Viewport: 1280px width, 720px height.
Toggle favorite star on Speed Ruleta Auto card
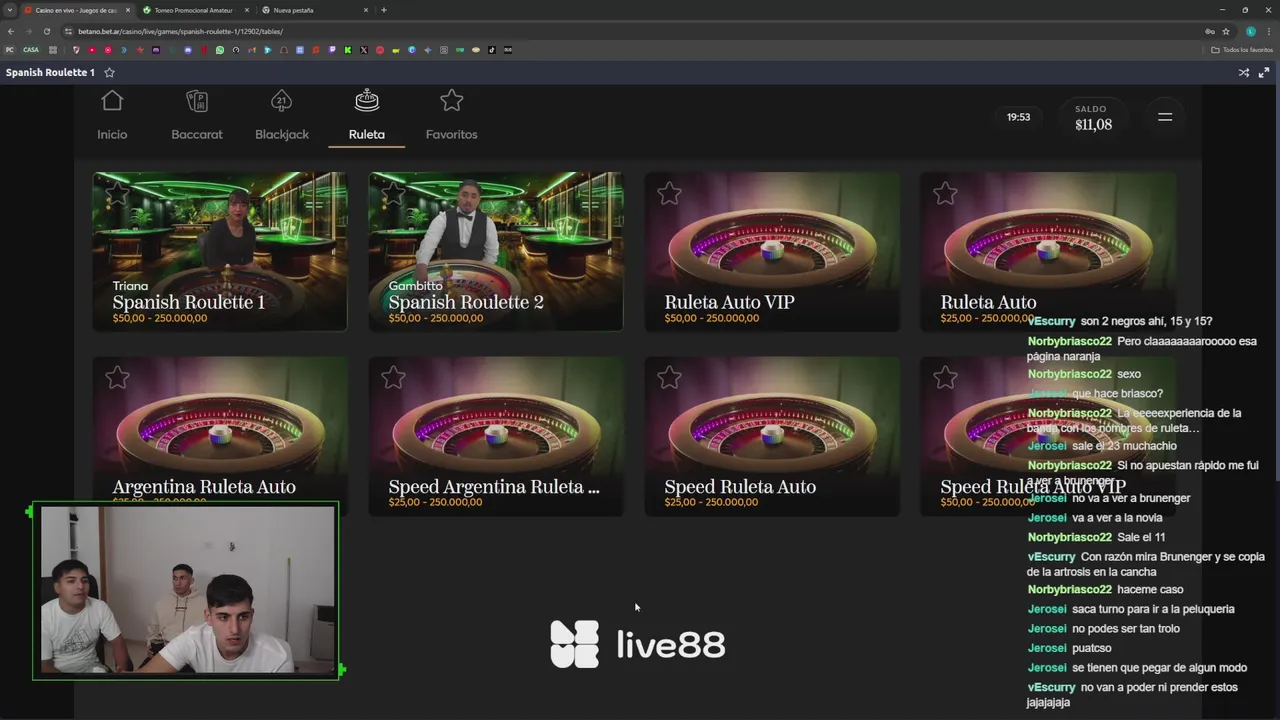coord(669,377)
